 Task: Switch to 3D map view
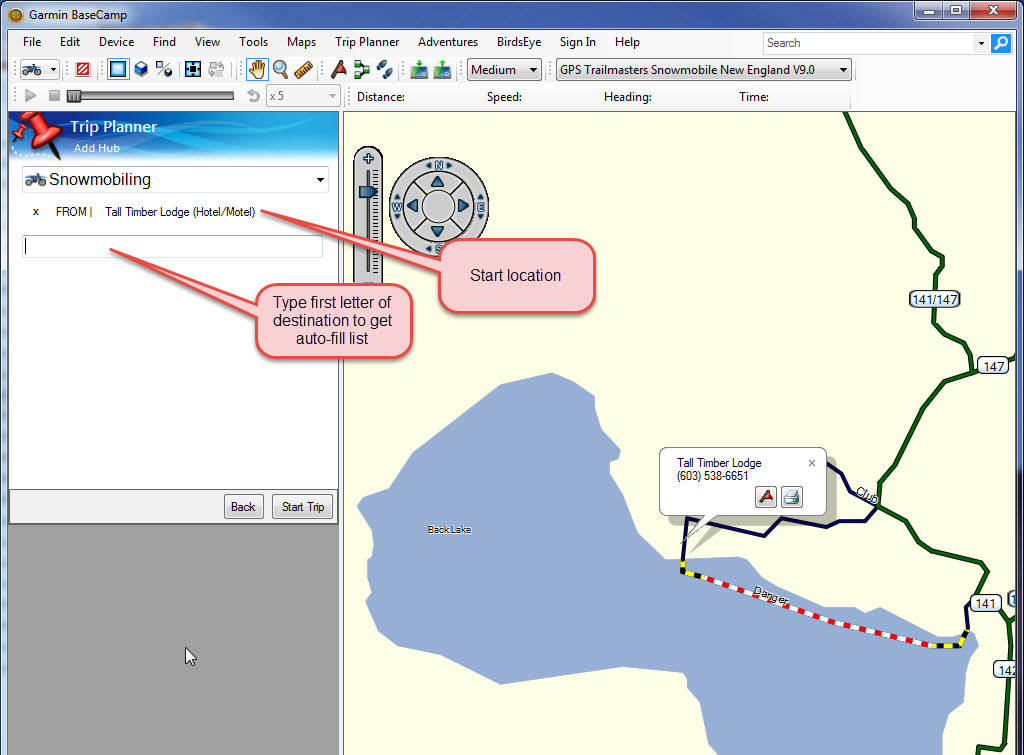141,69
